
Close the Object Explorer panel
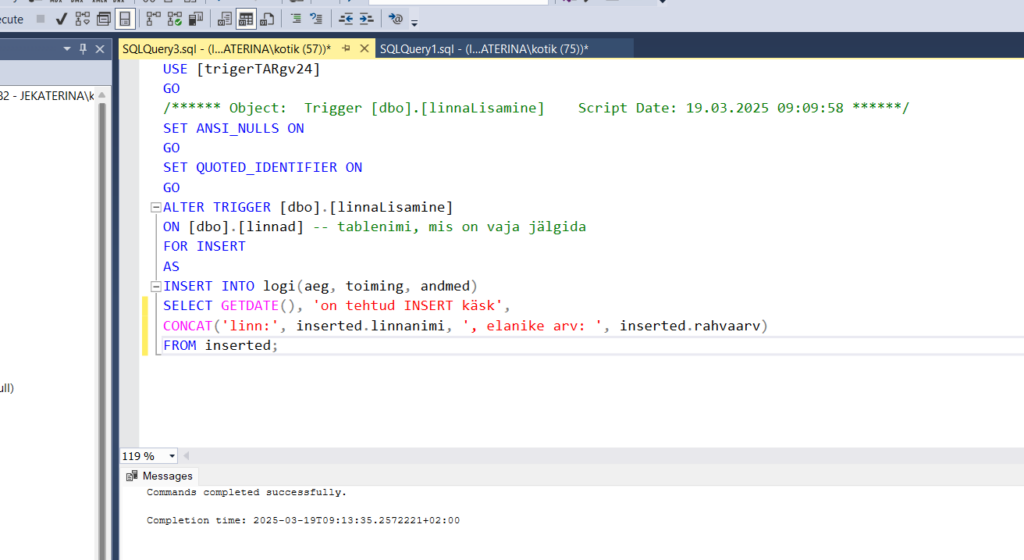click(100, 49)
